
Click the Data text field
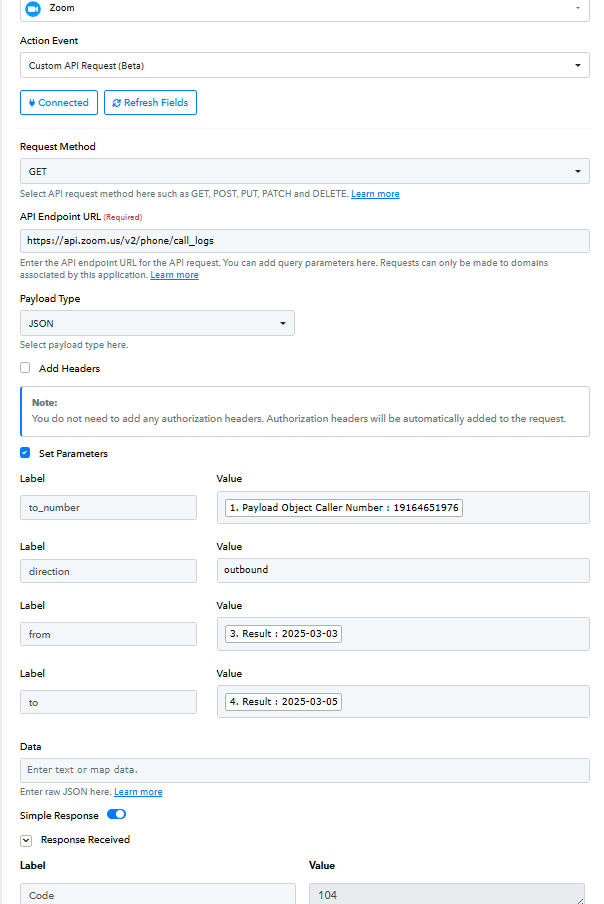(x=304, y=770)
